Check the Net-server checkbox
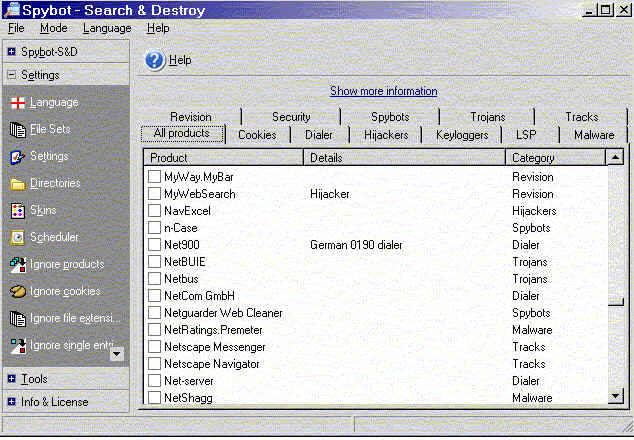634x440 pixels. coord(154,381)
